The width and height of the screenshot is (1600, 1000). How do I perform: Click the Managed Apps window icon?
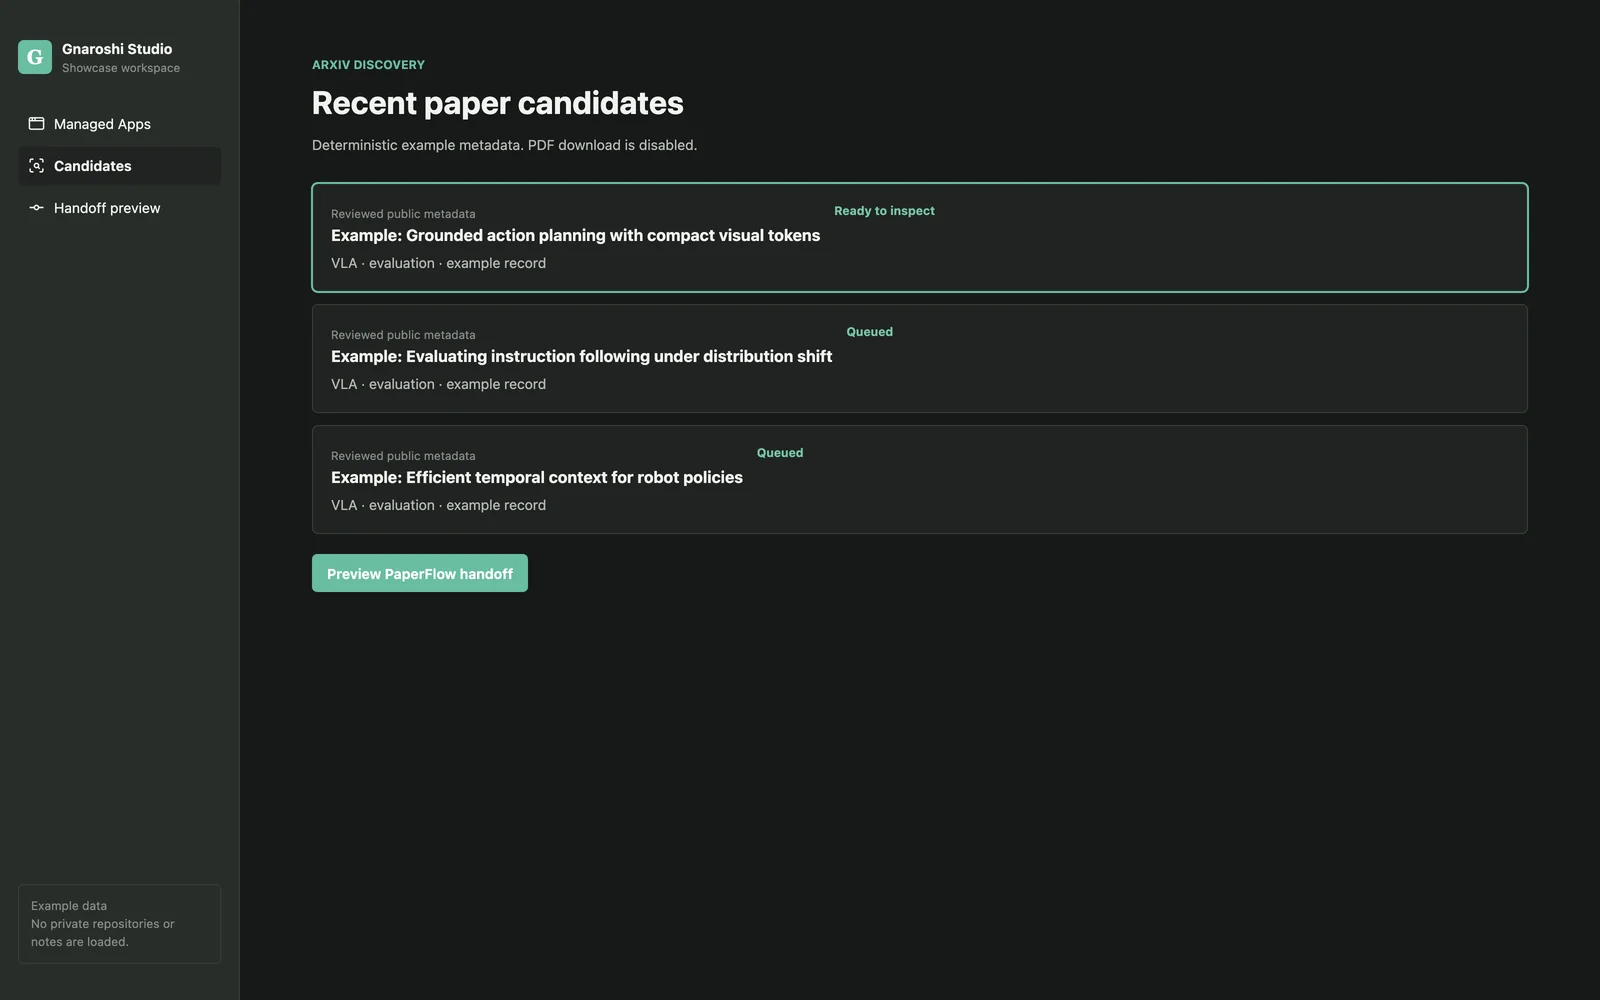pos(36,124)
